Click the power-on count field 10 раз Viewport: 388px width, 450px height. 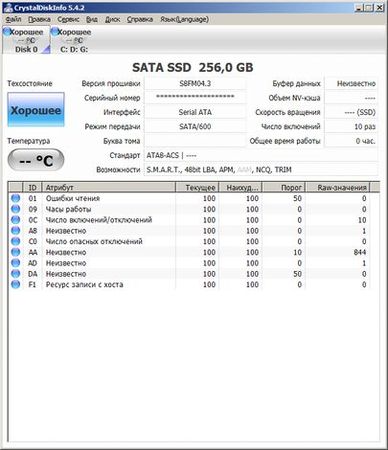click(351, 126)
